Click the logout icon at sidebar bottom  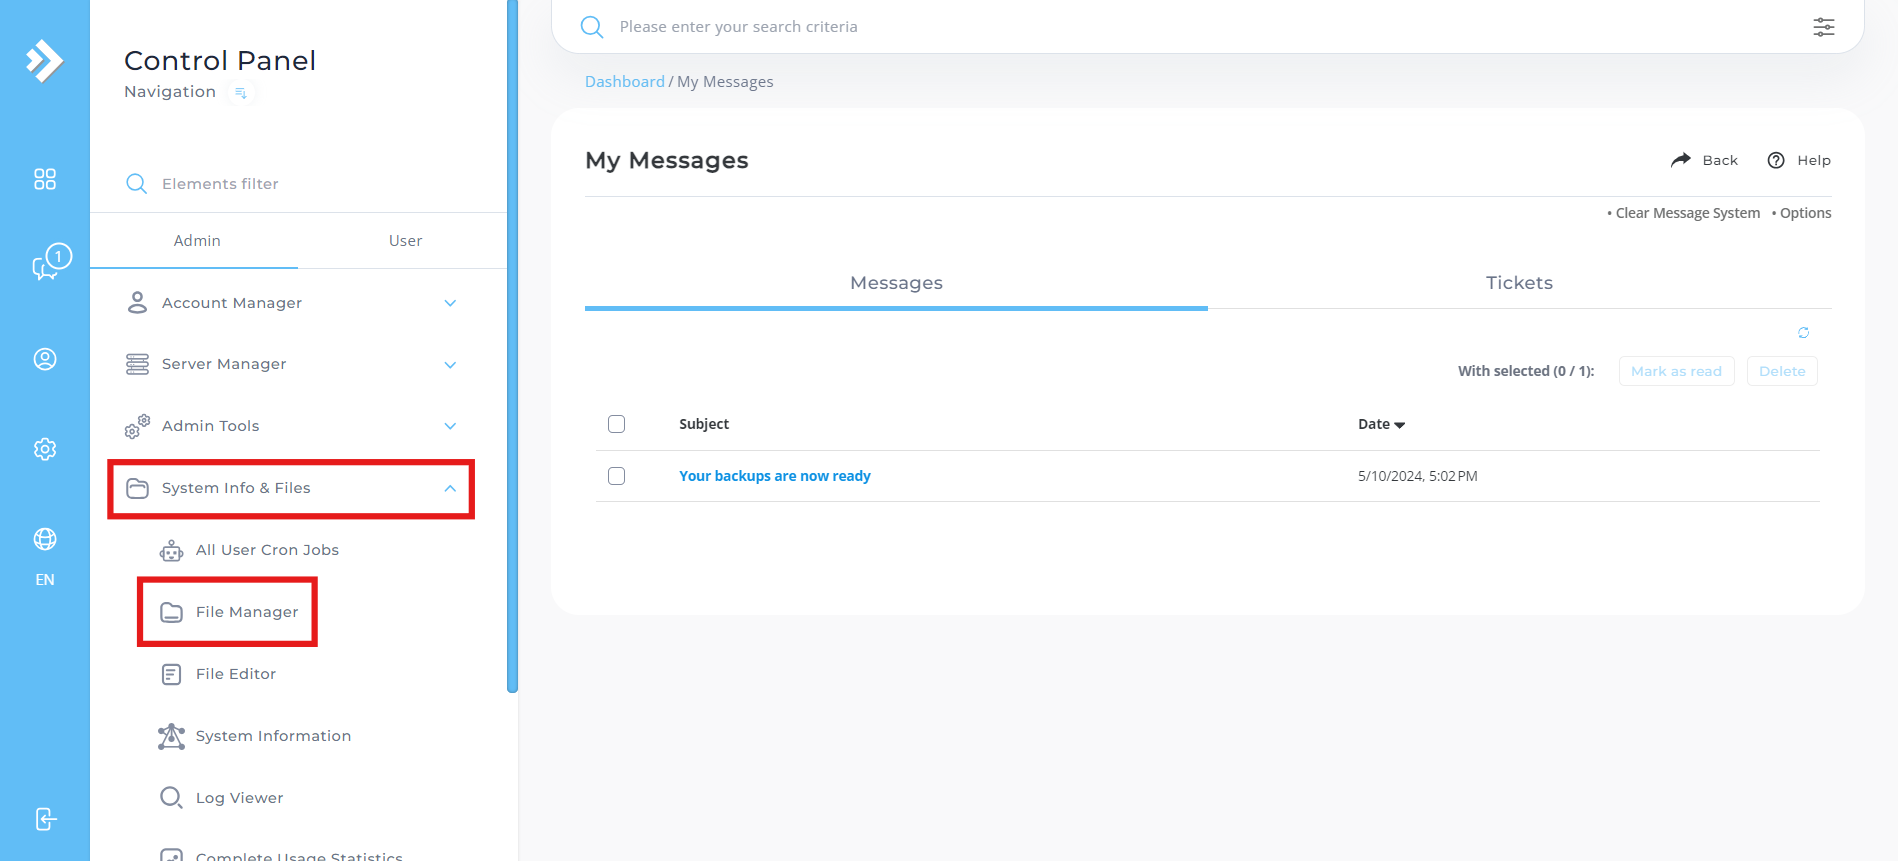click(45, 819)
